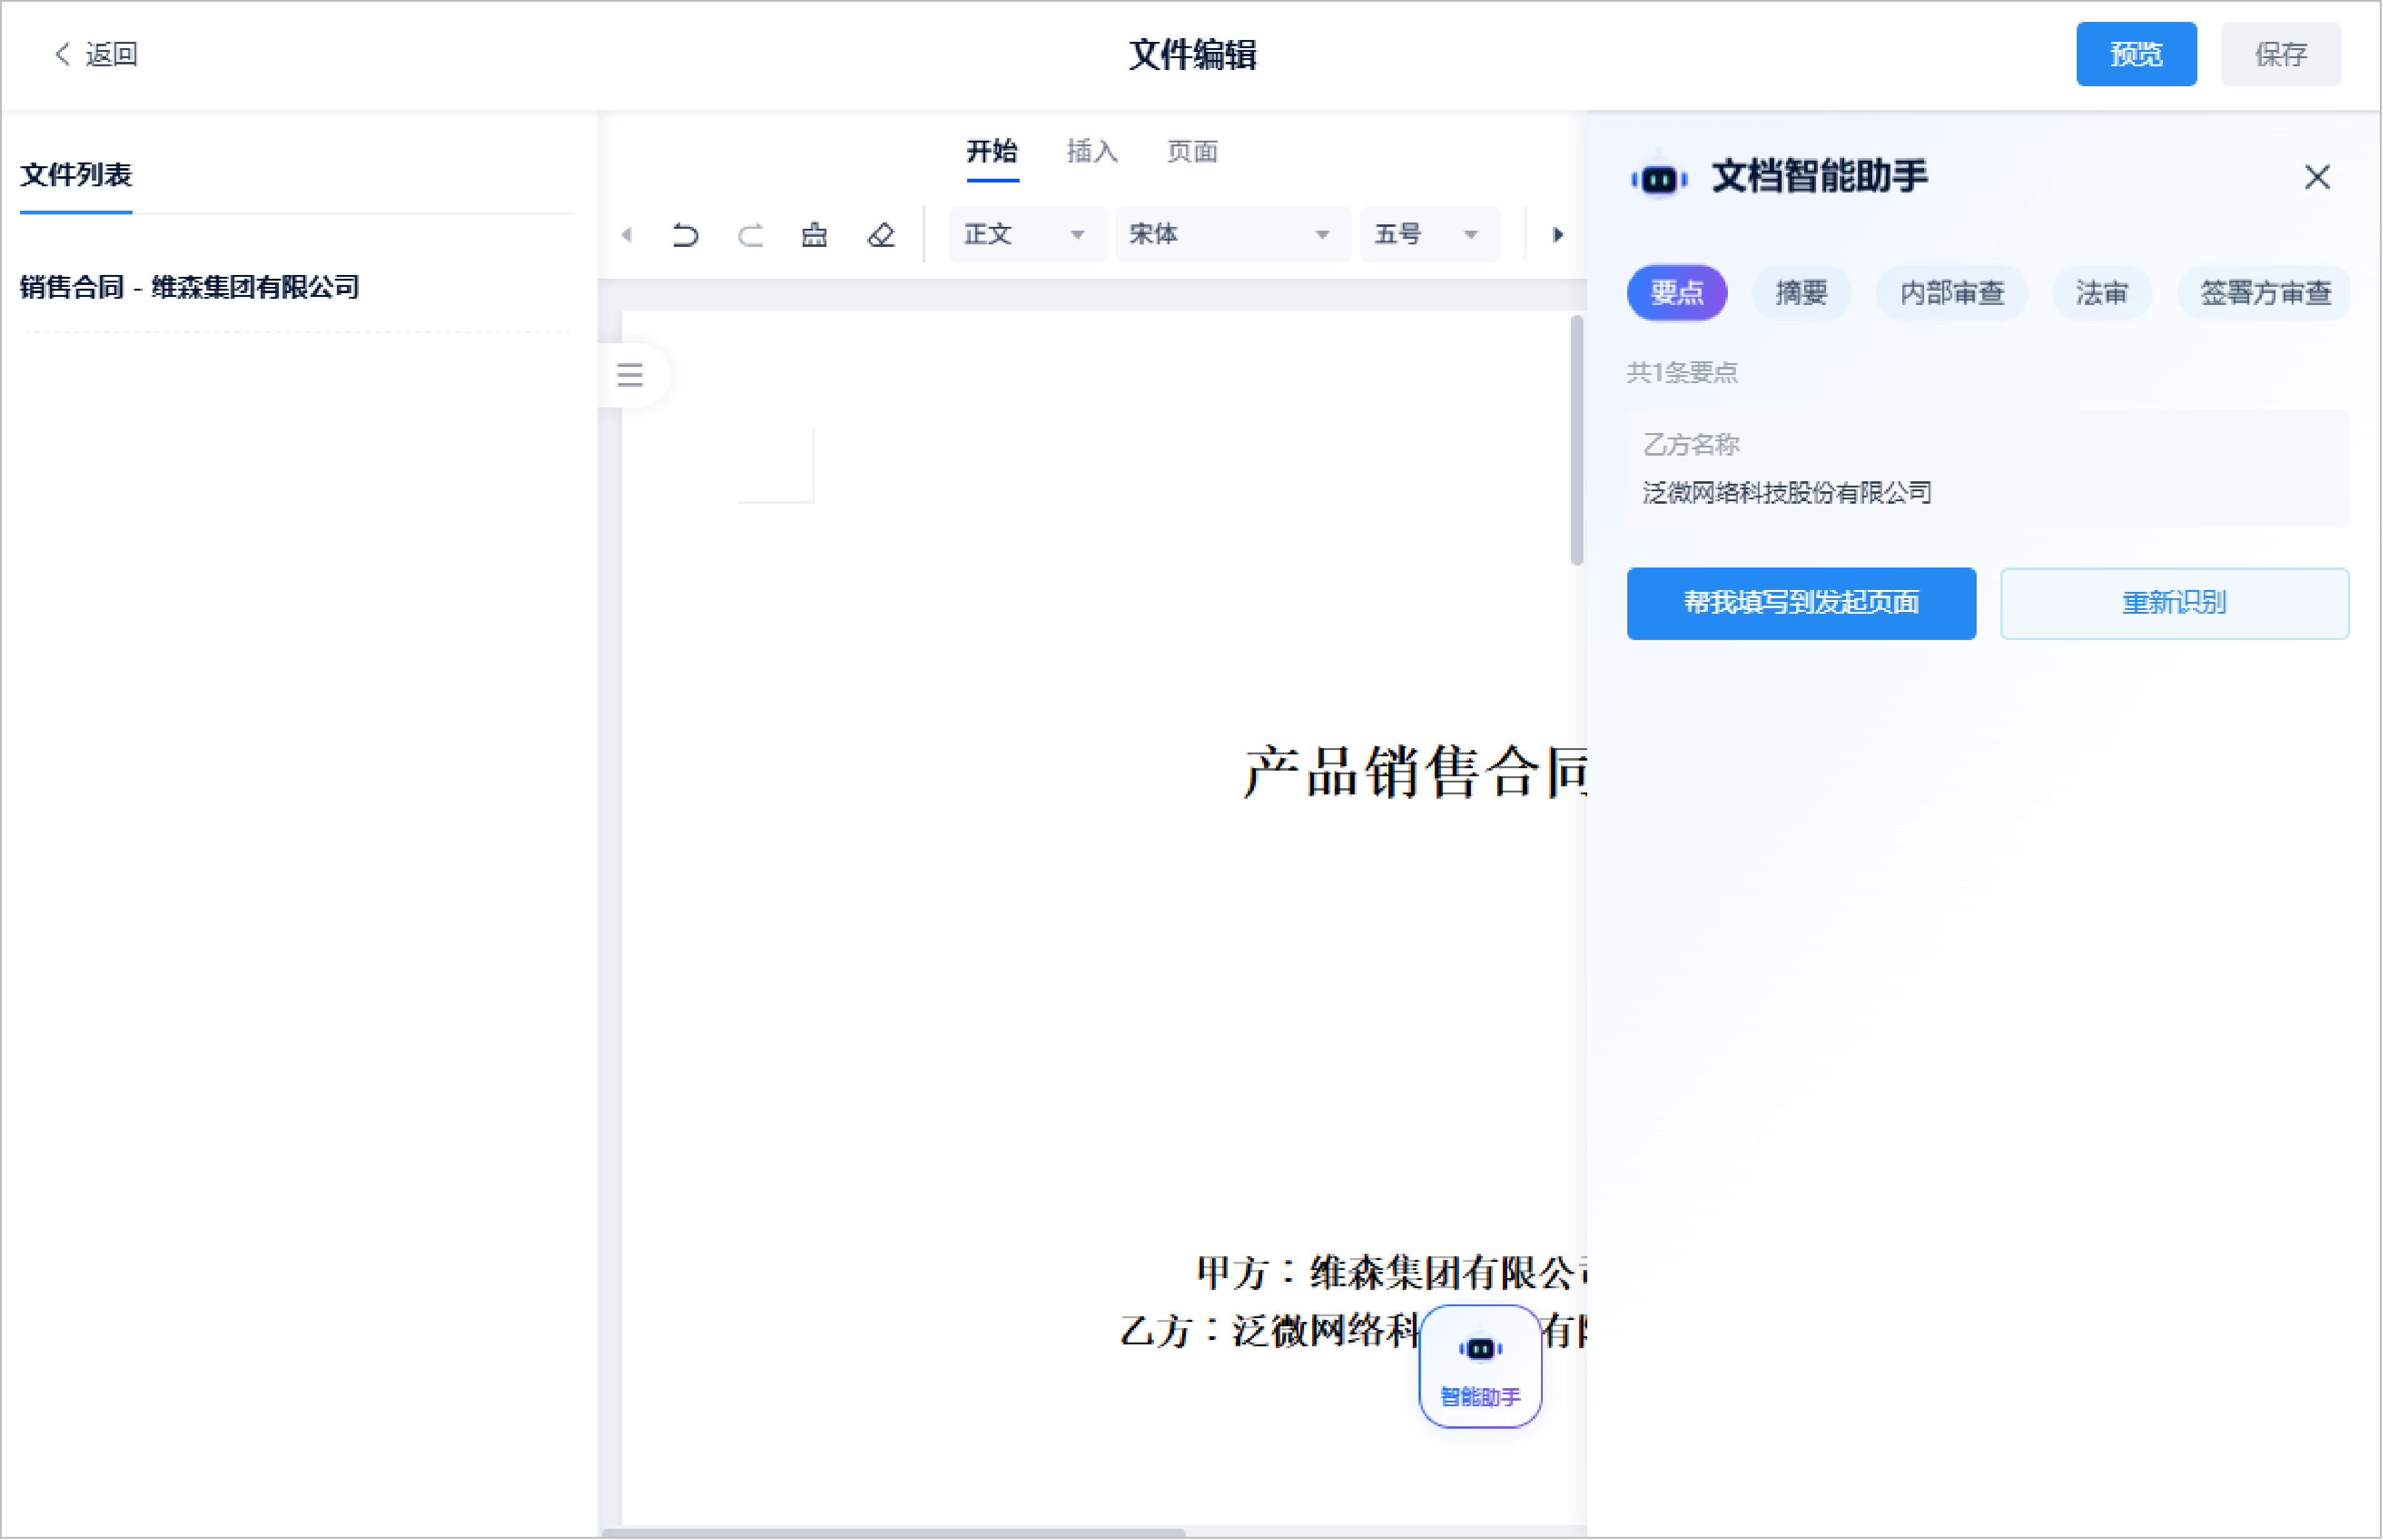Open the 五号 font size dropdown
Screen dimensions: 2383x1540
tap(1427, 235)
